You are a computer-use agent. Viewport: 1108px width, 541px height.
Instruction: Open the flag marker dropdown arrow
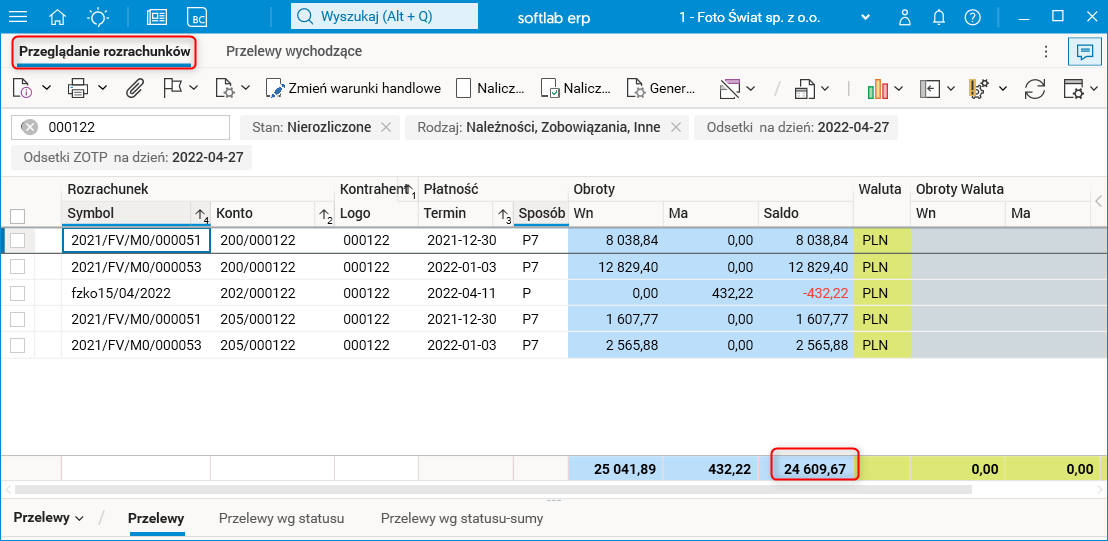coord(193,88)
